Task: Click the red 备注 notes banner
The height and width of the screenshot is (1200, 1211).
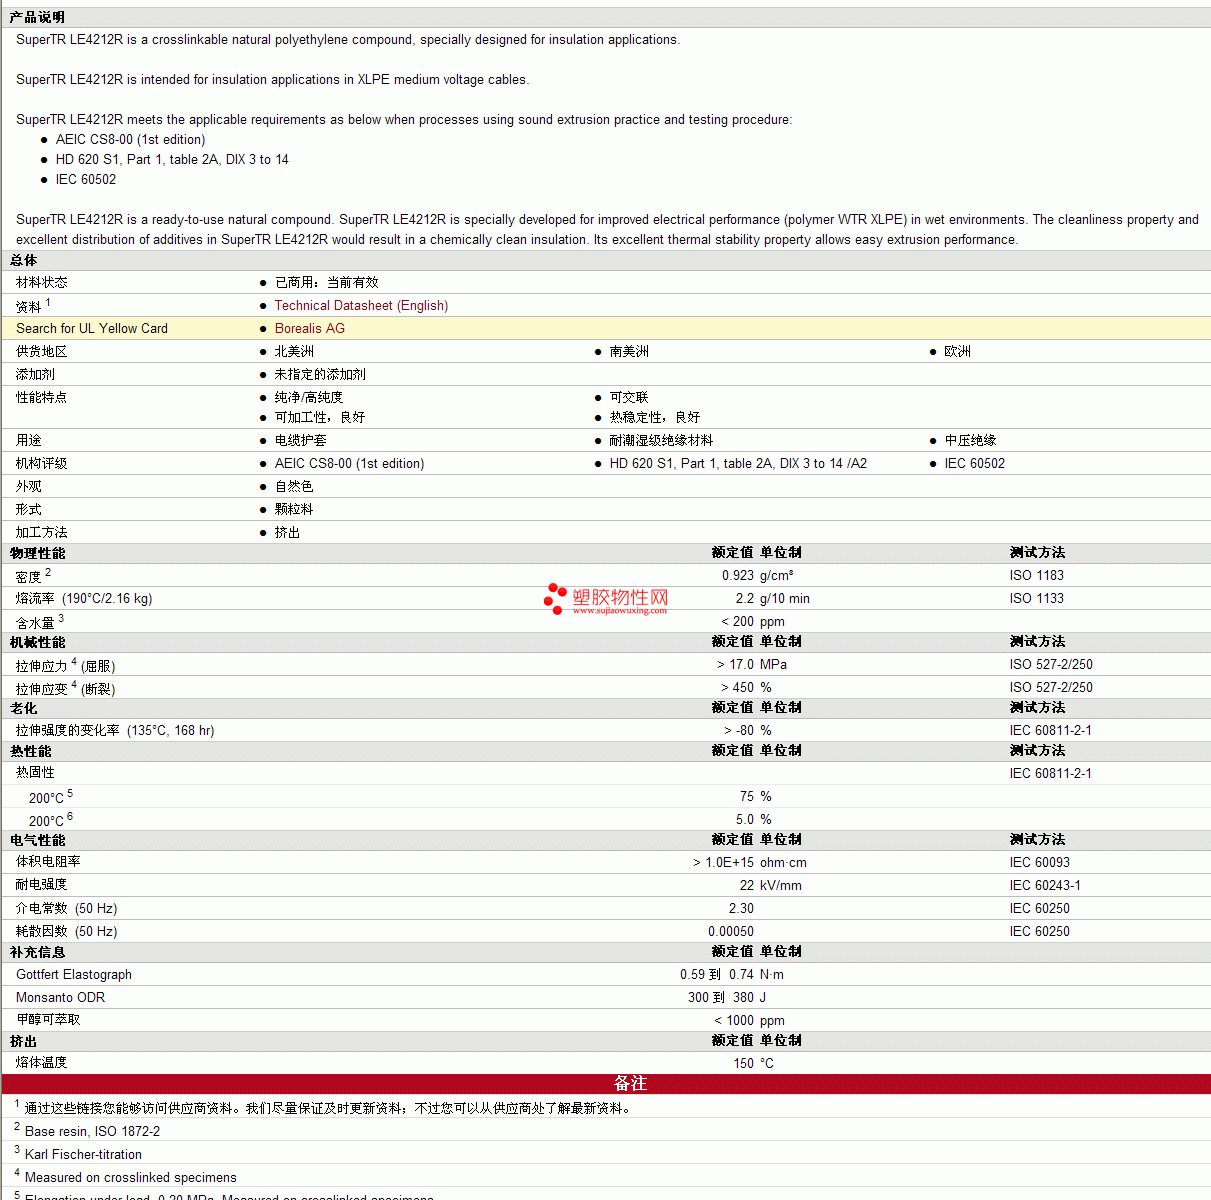Action: [606, 1084]
